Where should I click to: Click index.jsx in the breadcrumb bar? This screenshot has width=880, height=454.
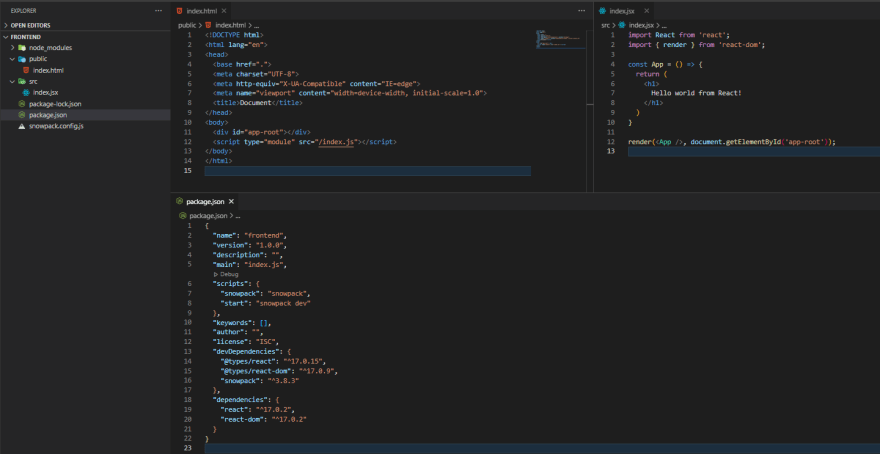(641, 25)
